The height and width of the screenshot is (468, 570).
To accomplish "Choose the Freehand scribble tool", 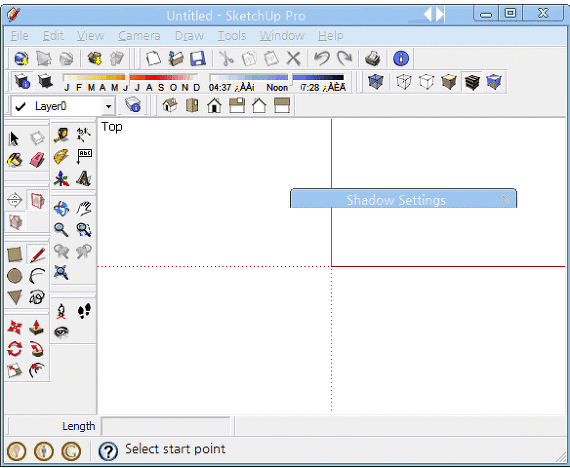I will point(37,297).
